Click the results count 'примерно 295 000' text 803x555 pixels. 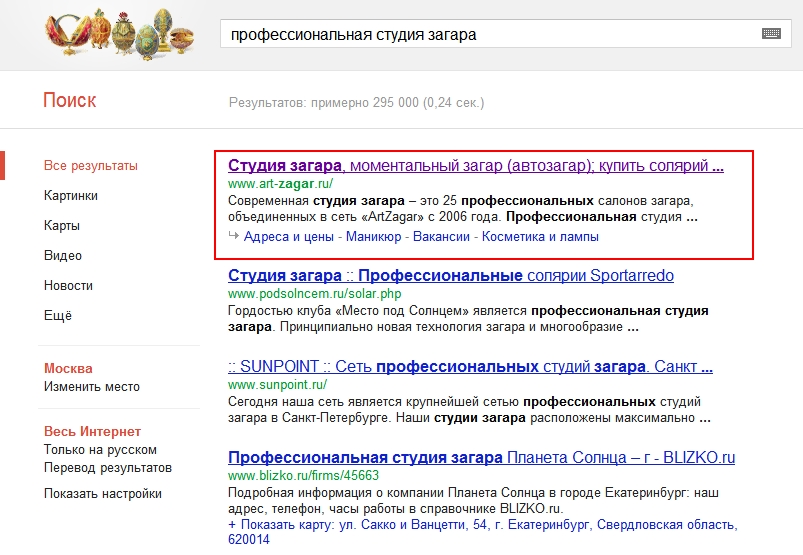[365, 103]
